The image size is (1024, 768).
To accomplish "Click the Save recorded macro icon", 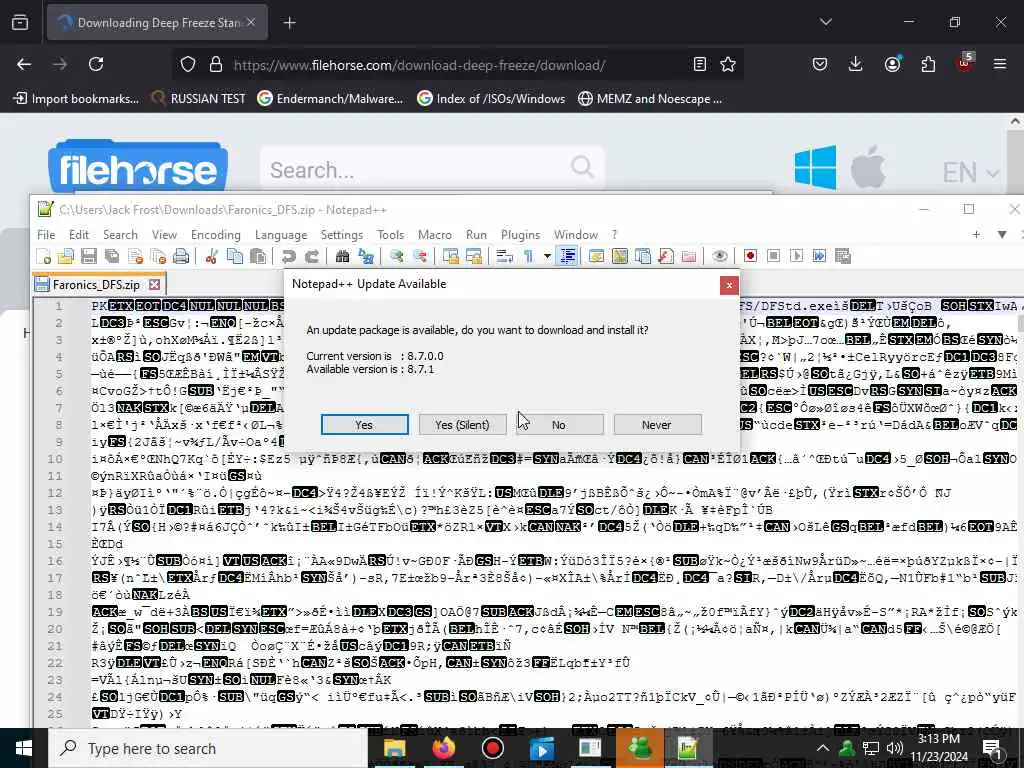I will [x=842, y=256].
